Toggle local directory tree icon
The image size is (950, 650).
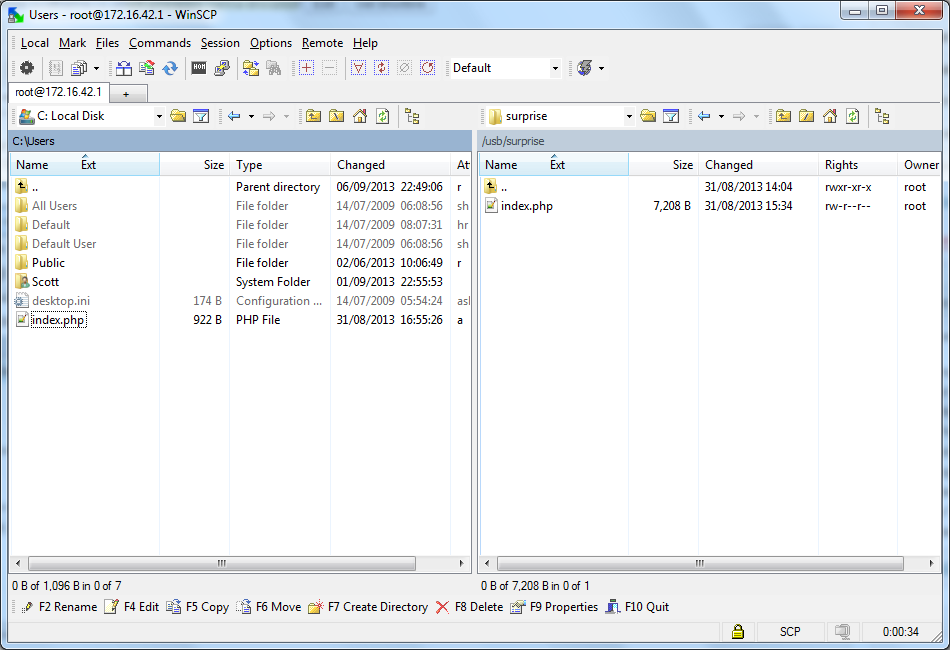(x=413, y=116)
